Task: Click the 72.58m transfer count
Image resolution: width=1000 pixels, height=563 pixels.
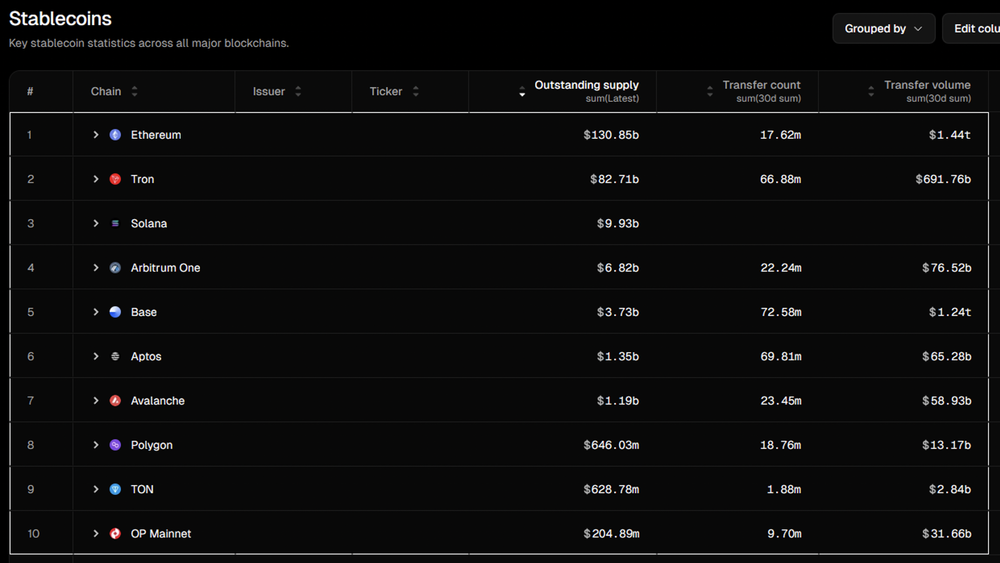Action: click(x=781, y=312)
